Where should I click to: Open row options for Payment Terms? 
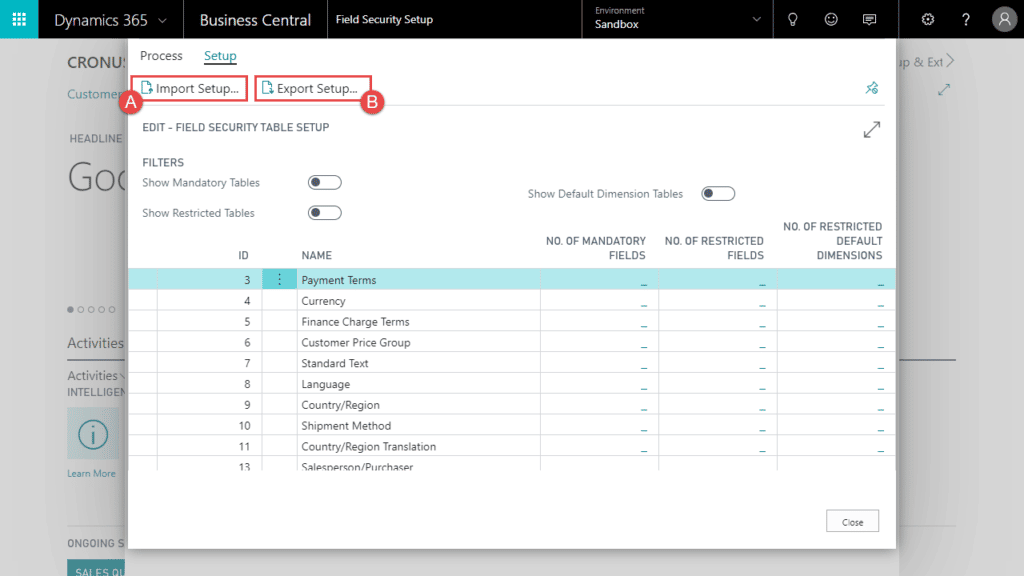pyautogui.click(x=279, y=279)
